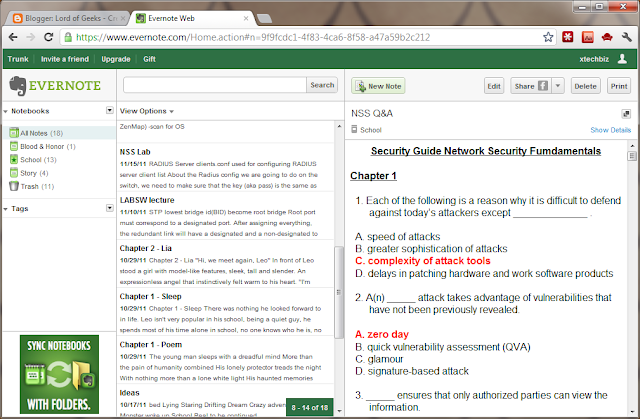Reload the page with the refresh icon

click(x=49, y=37)
